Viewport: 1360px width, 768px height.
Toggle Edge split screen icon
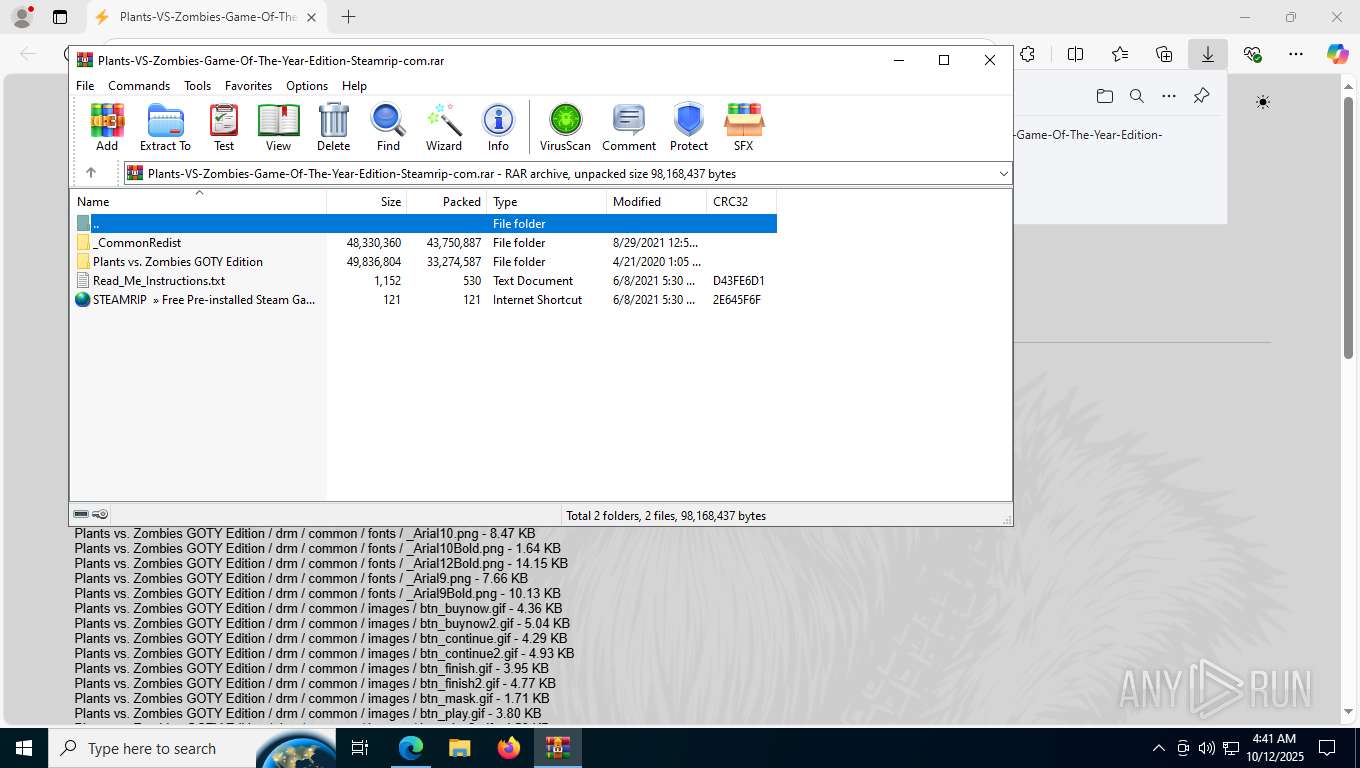(x=1076, y=54)
